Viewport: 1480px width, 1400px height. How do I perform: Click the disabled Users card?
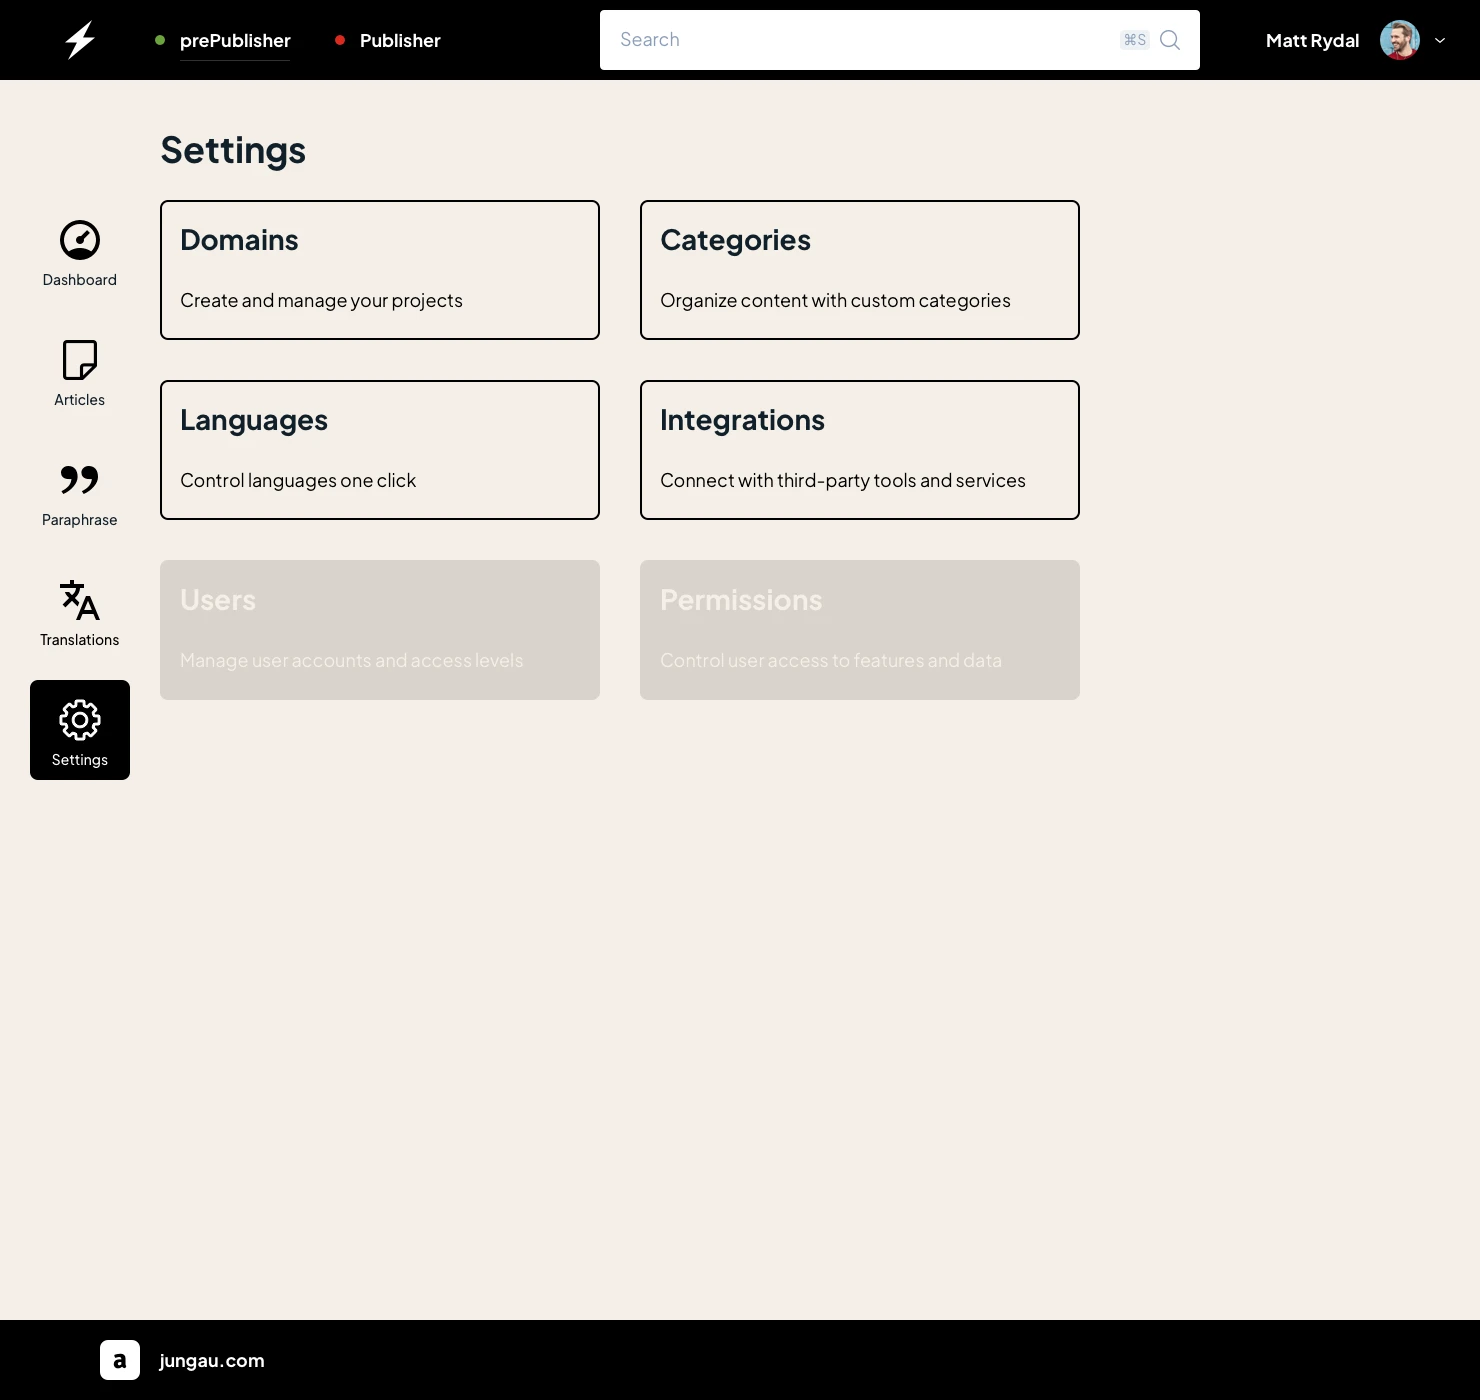point(380,630)
